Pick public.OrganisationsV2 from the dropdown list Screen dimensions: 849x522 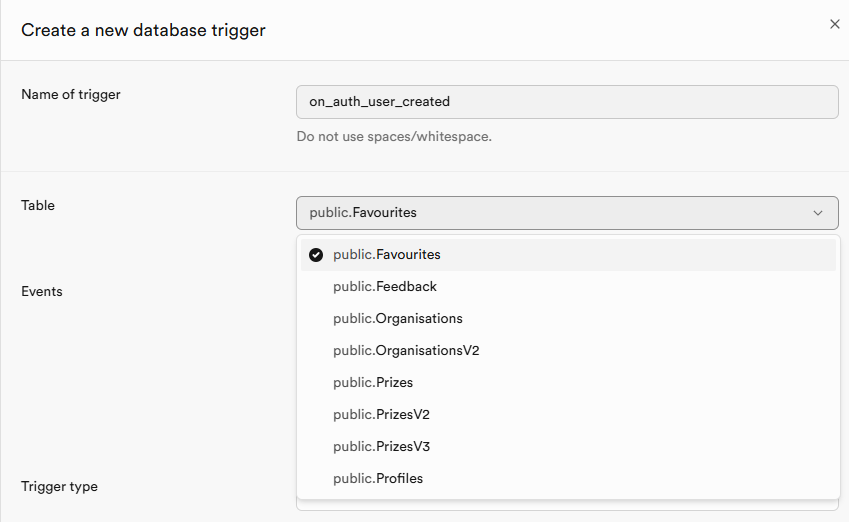tap(406, 351)
